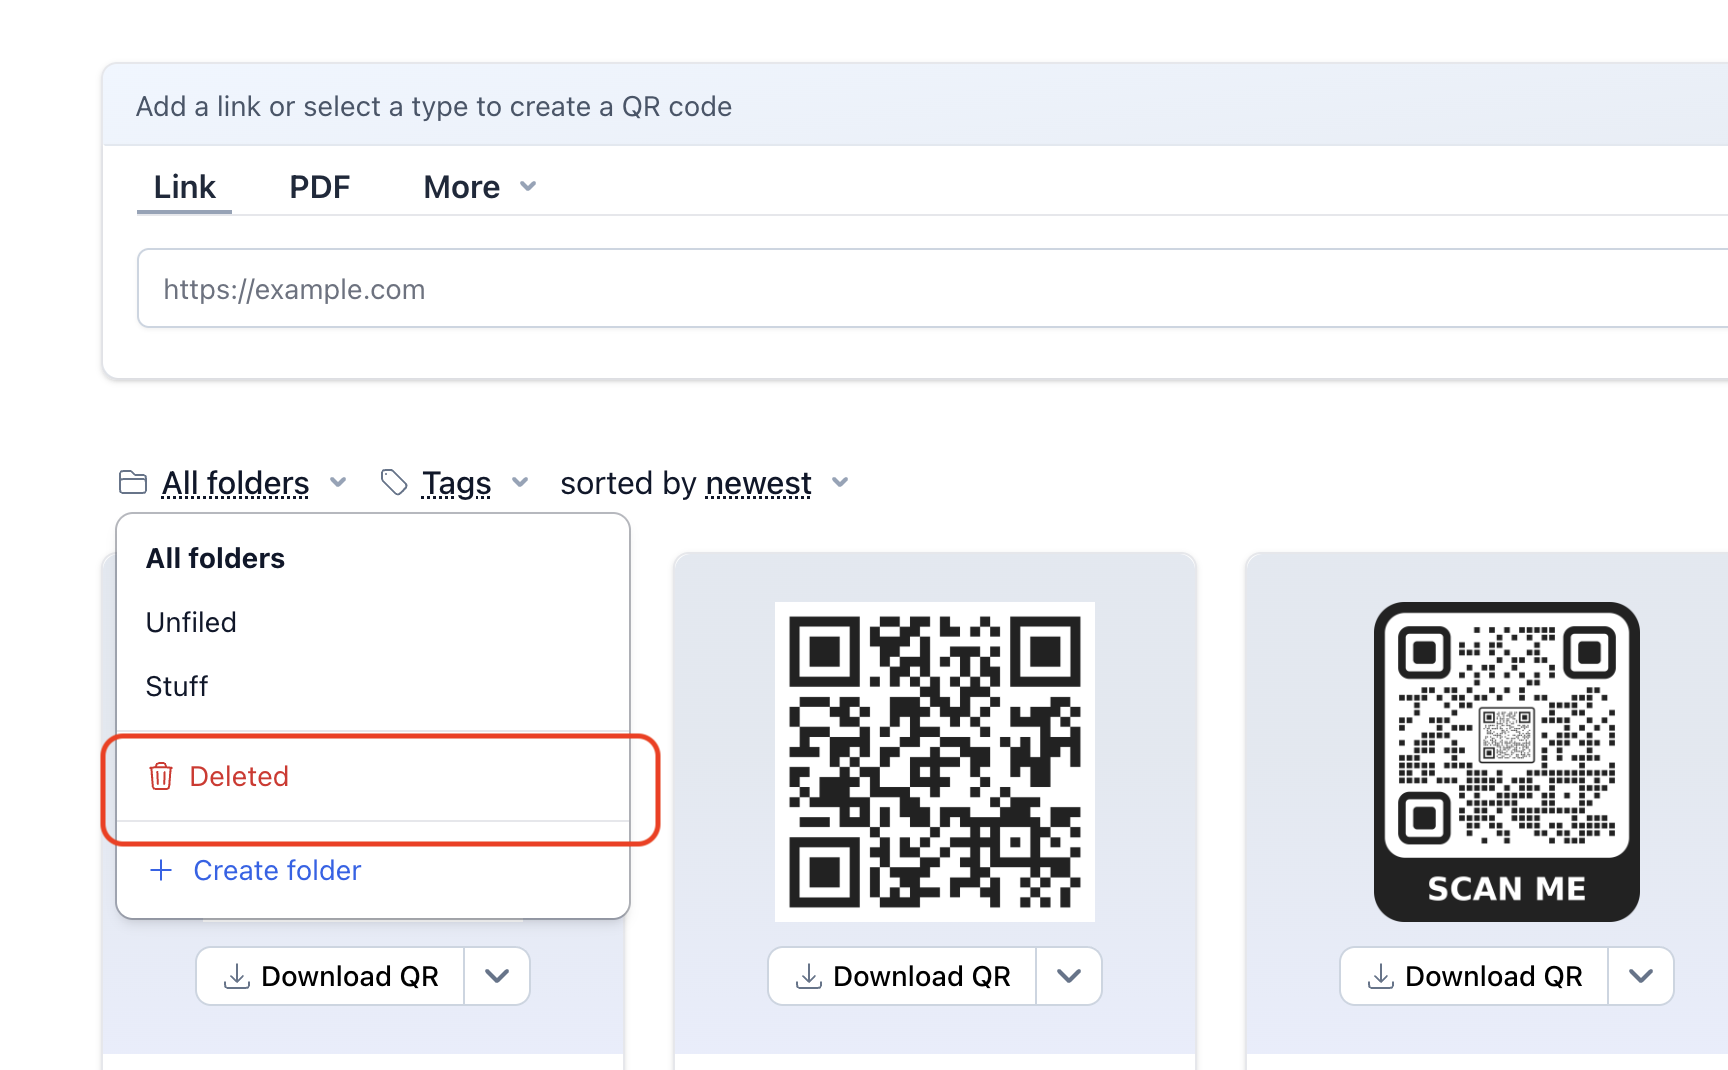This screenshot has height=1070, width=1728.
Task: Open the More tab
Action: pos(480,187)
